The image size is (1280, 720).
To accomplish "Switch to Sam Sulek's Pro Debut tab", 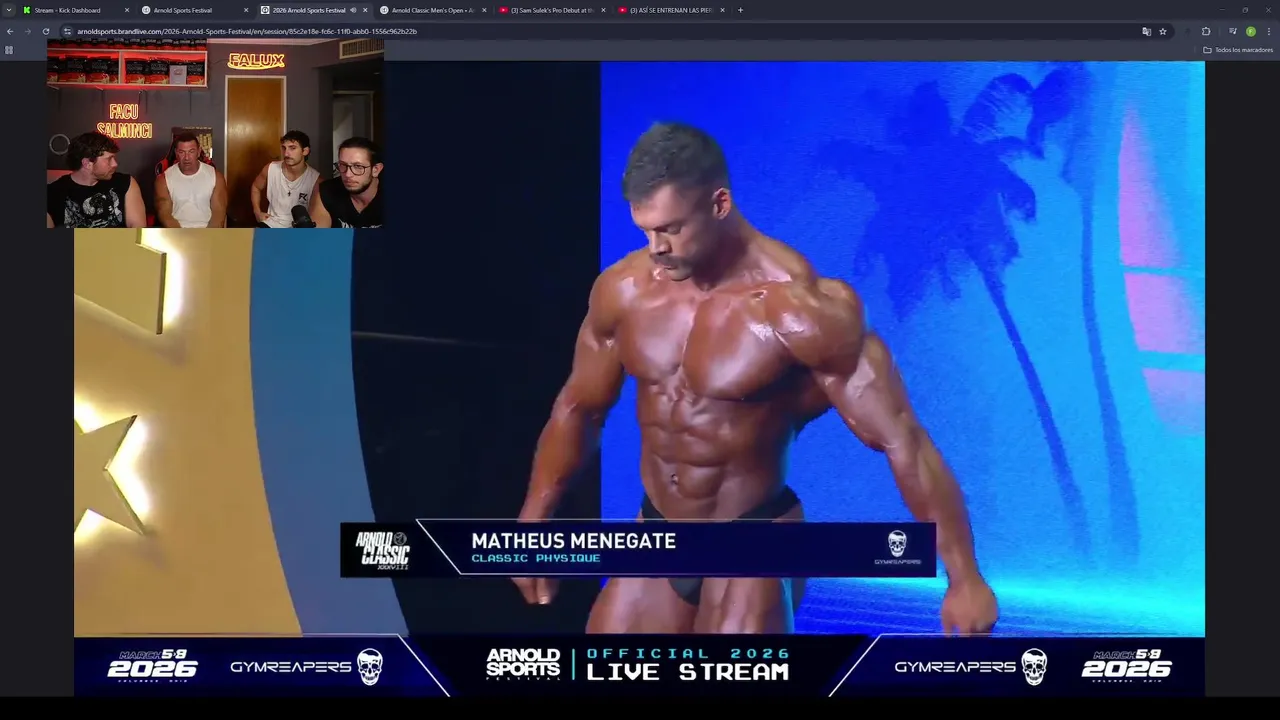I will 552,10.
